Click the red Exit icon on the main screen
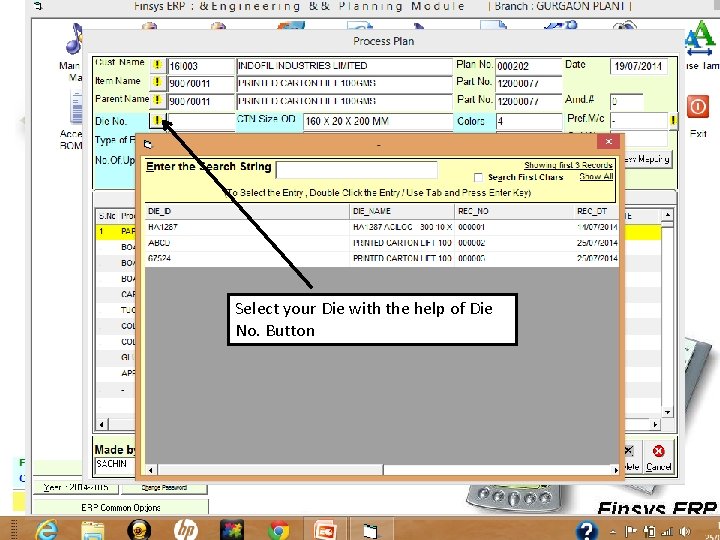720x540 pixels. click(698, 107)
